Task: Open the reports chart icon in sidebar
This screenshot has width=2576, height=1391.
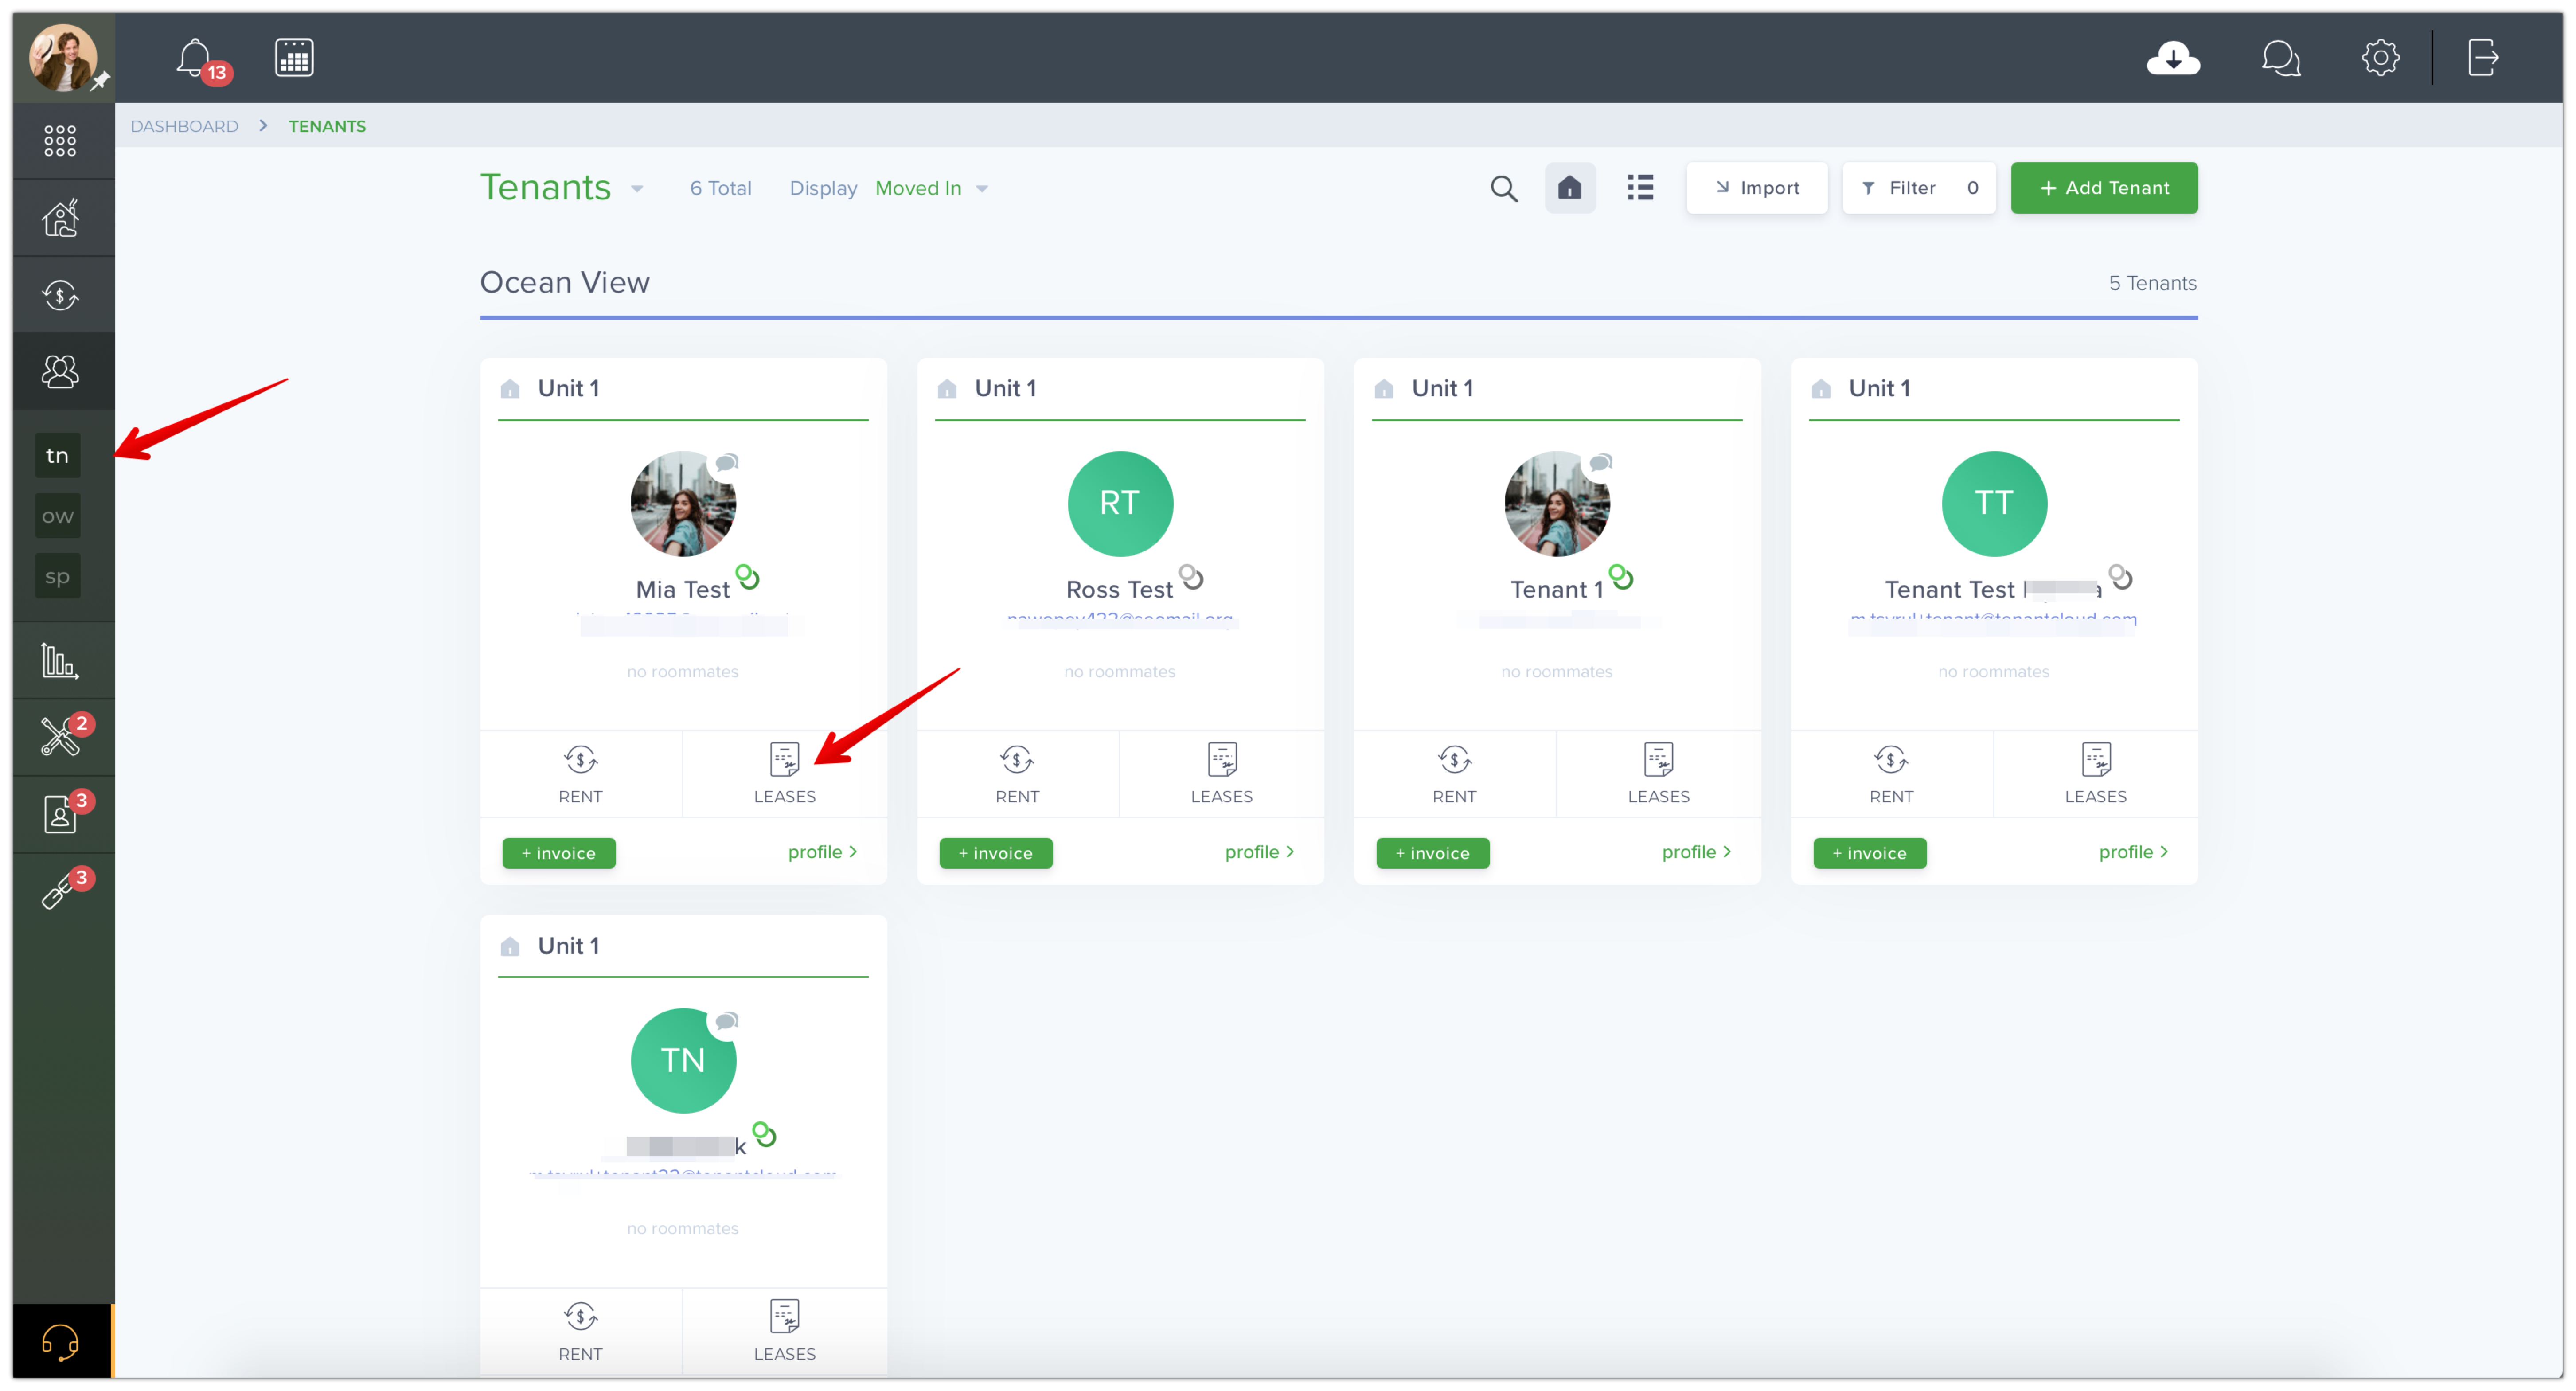Action: pos(59,660)
